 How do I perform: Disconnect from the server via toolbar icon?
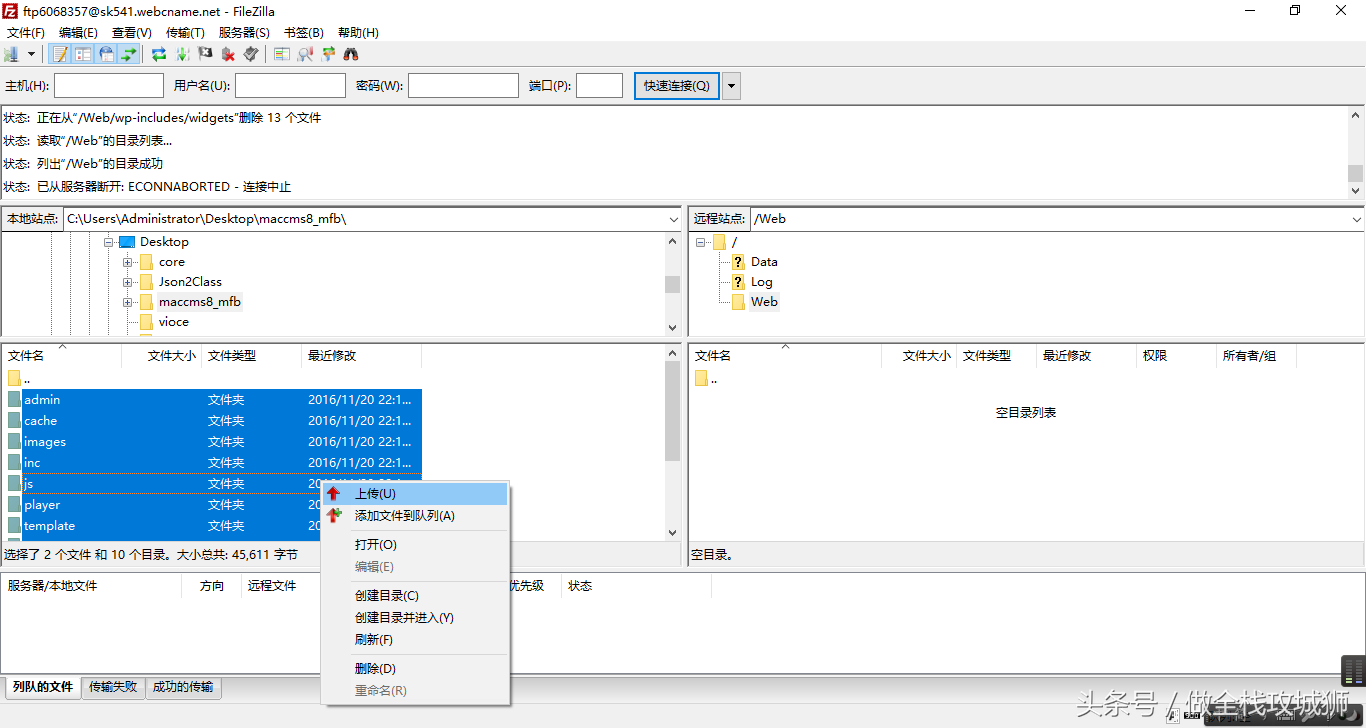pyautogui.click(x=228, y=54)
